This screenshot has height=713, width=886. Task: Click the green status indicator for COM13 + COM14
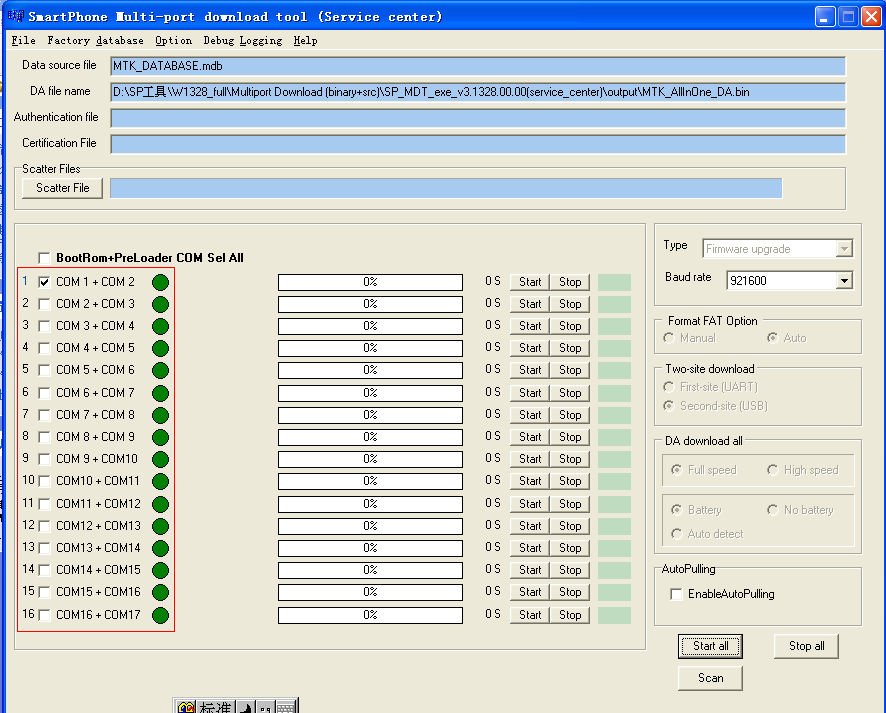(160, 547)
